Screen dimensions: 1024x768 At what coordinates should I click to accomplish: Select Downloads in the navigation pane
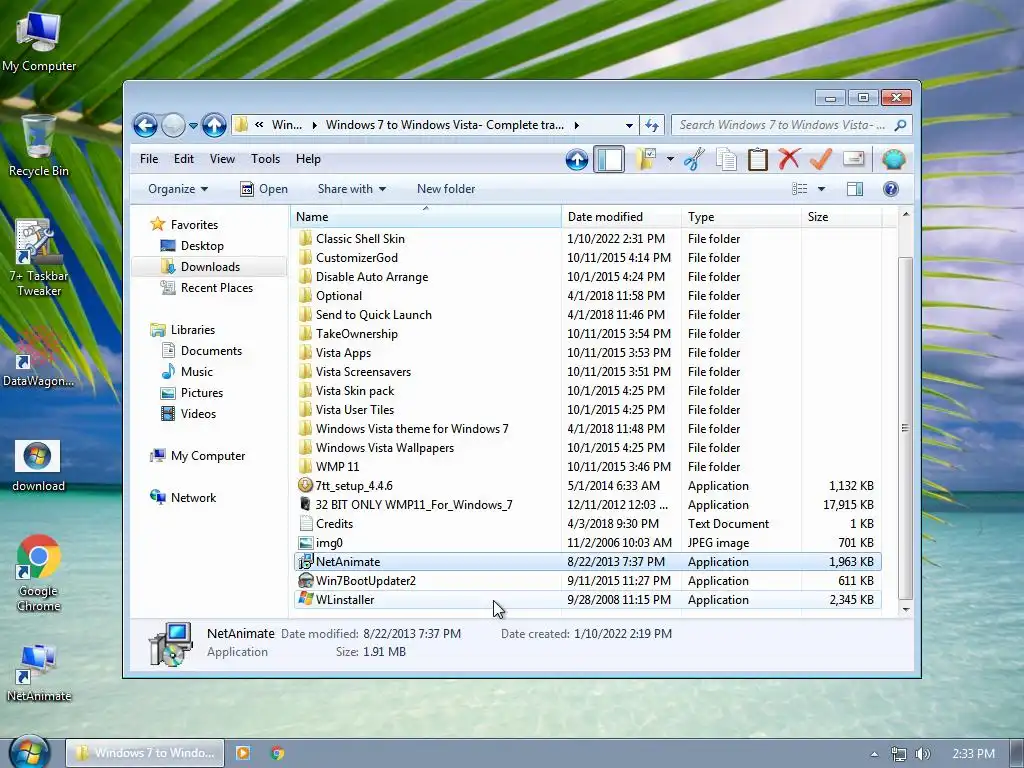(210, 266)
